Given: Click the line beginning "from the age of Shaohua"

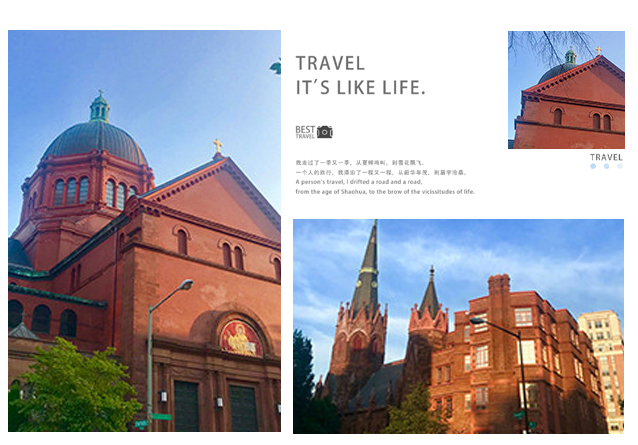Looking at the screenshot, I should point(385,192).
